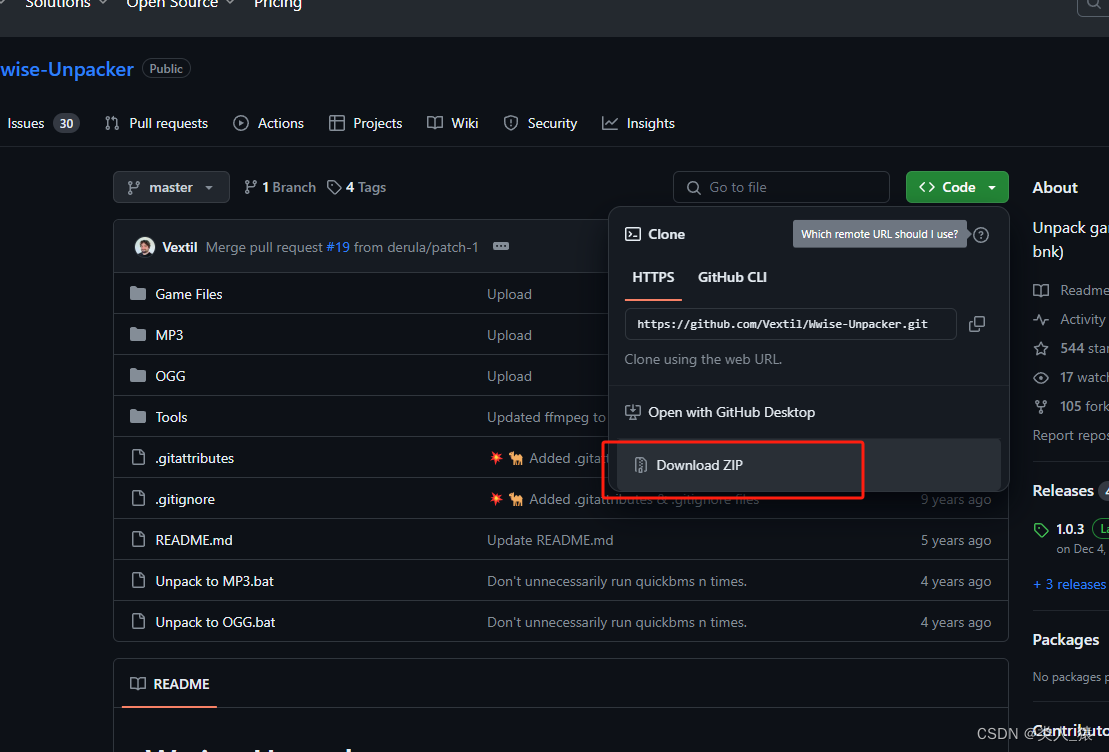Open the Upload commit for Game Files
The height and width of the screenshot is (752, 1109).
[x=509, y=294]
